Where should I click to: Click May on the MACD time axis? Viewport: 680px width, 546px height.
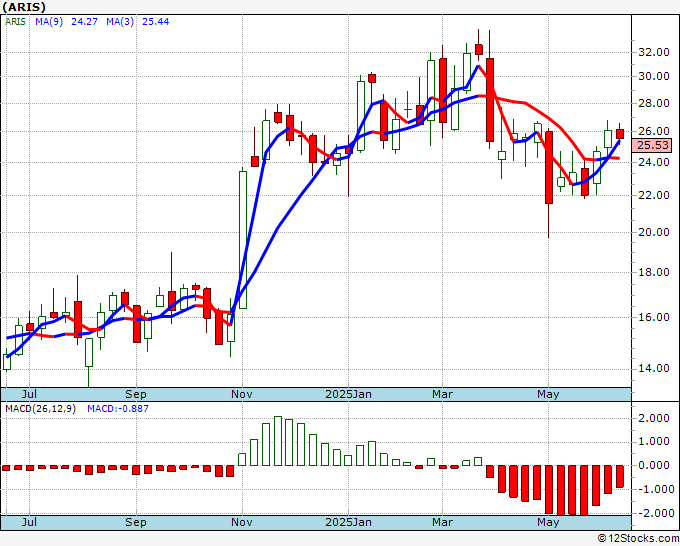(x=548, y=522)
